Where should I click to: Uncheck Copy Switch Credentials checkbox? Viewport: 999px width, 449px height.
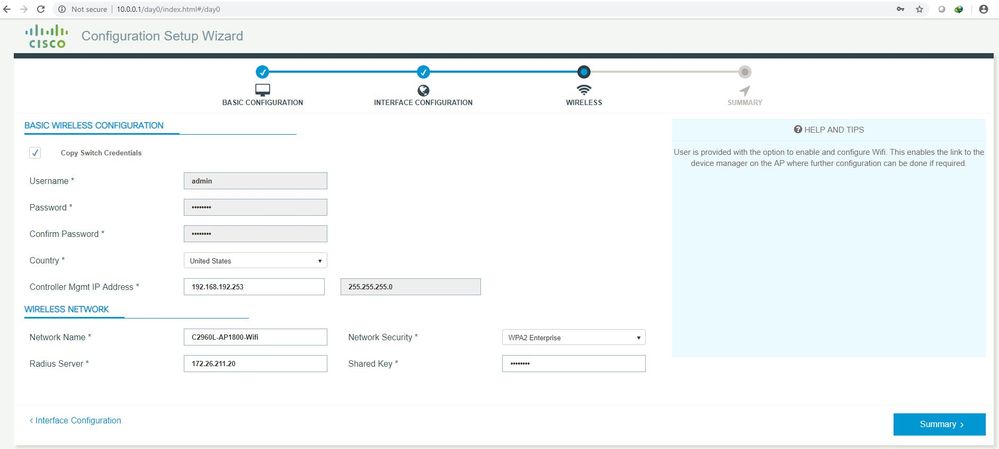[x=35, y=153]
